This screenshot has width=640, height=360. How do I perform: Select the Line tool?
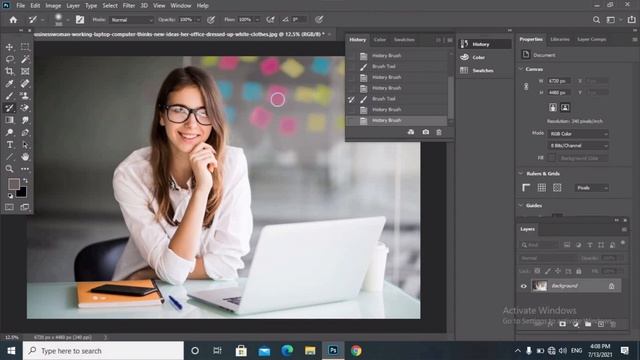9,157
